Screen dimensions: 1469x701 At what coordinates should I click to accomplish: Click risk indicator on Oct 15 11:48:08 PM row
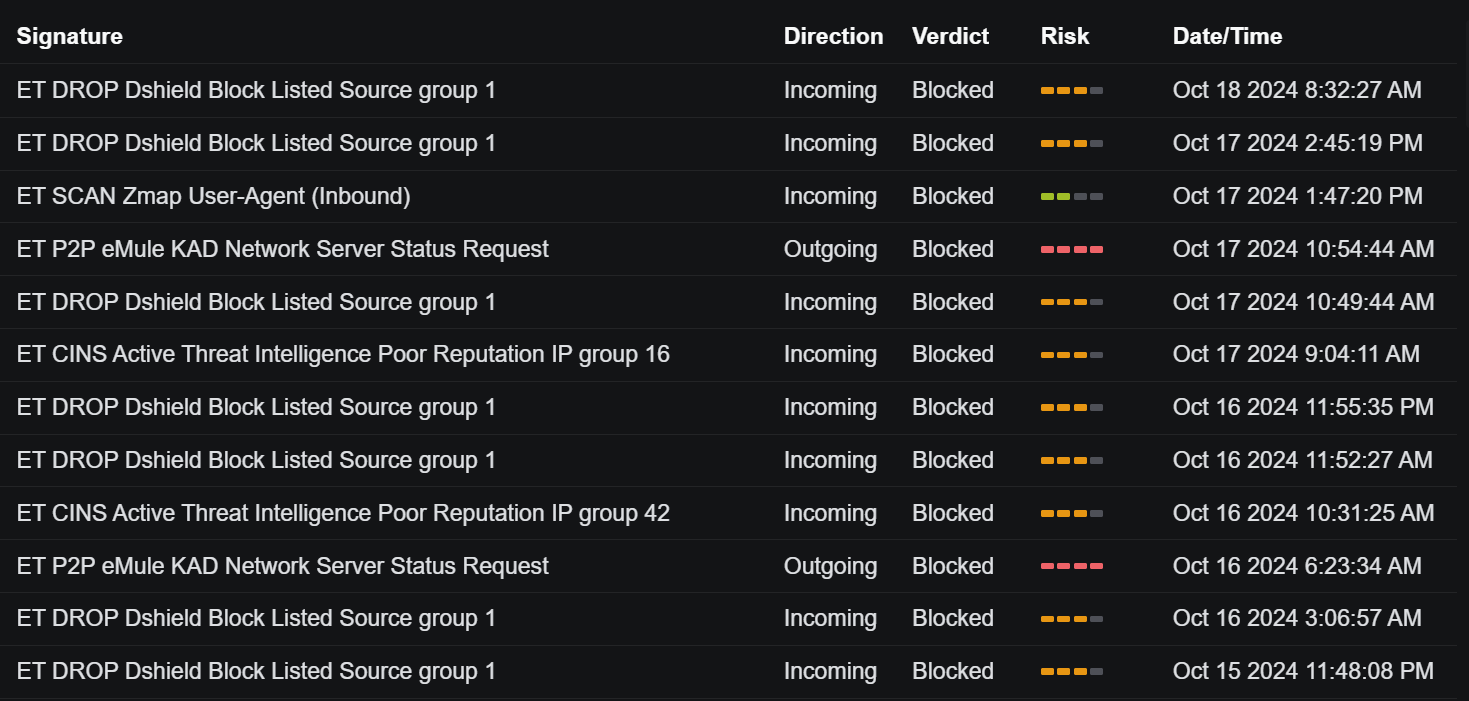click(1071, 672)
